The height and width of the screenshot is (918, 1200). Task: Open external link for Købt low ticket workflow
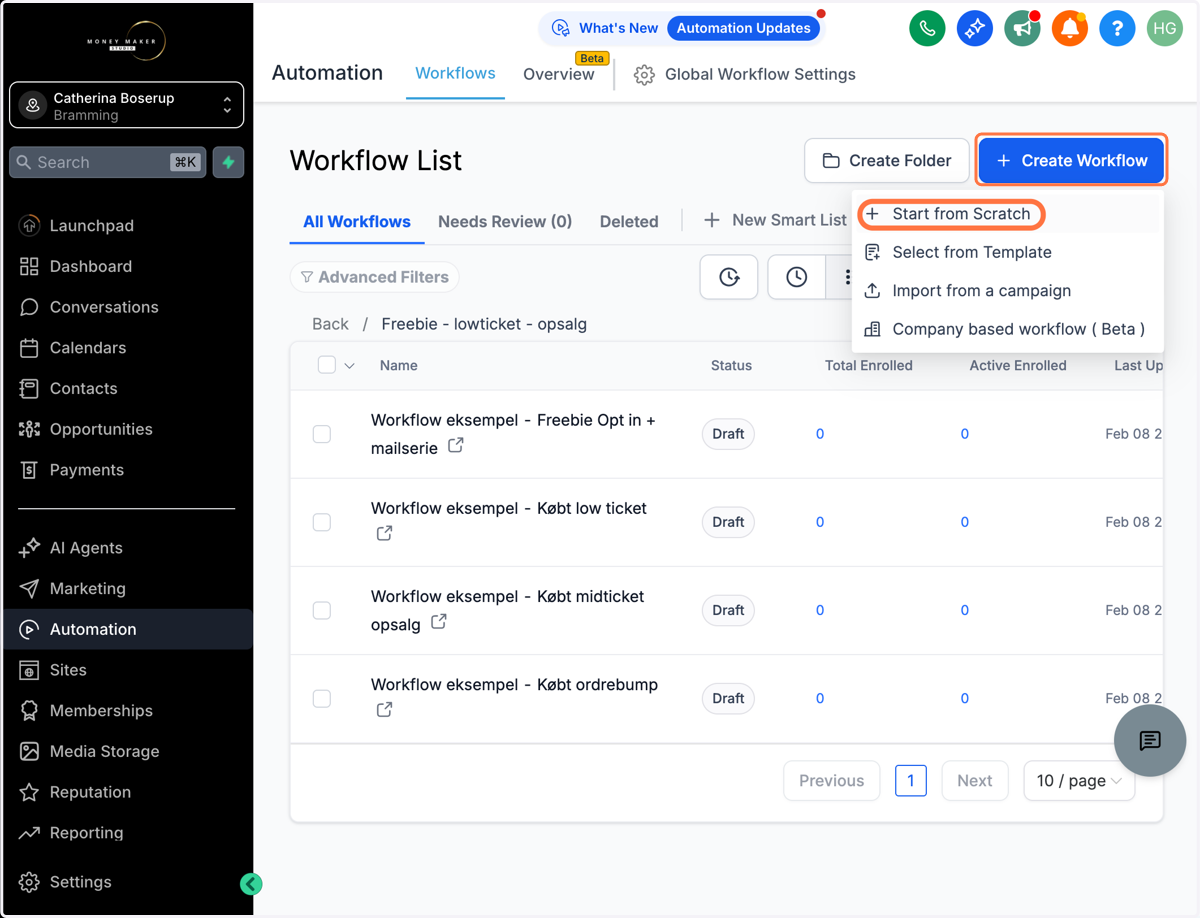pos(384,534)
